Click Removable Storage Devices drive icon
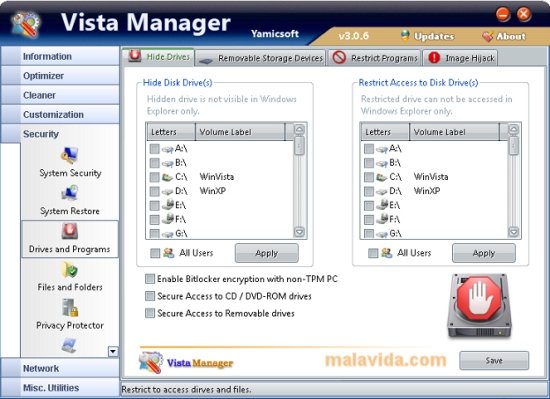Viewport: 550px width, 399px height. point(206,61)
